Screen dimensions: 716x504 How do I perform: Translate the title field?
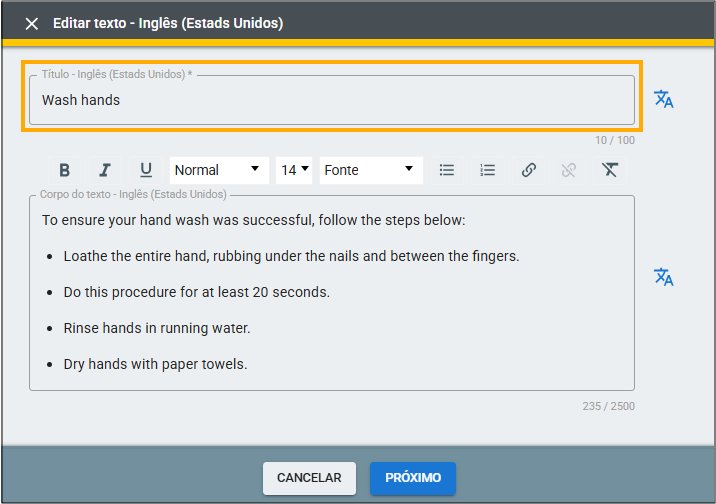[663, 99]
